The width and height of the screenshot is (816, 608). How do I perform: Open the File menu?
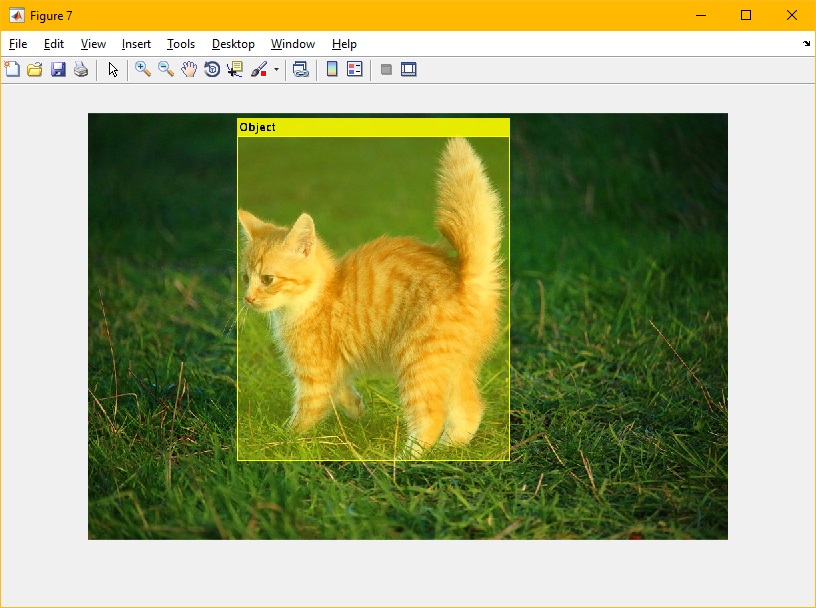[18, 44]
